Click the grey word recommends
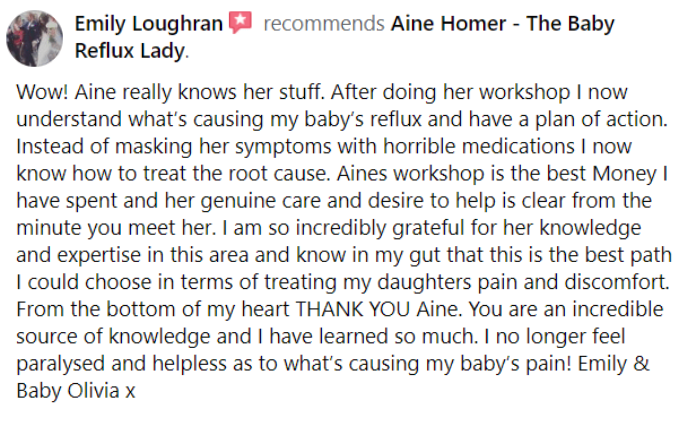Screen dimensions: 697x423 pyautogui.click(x=324, y=24)
